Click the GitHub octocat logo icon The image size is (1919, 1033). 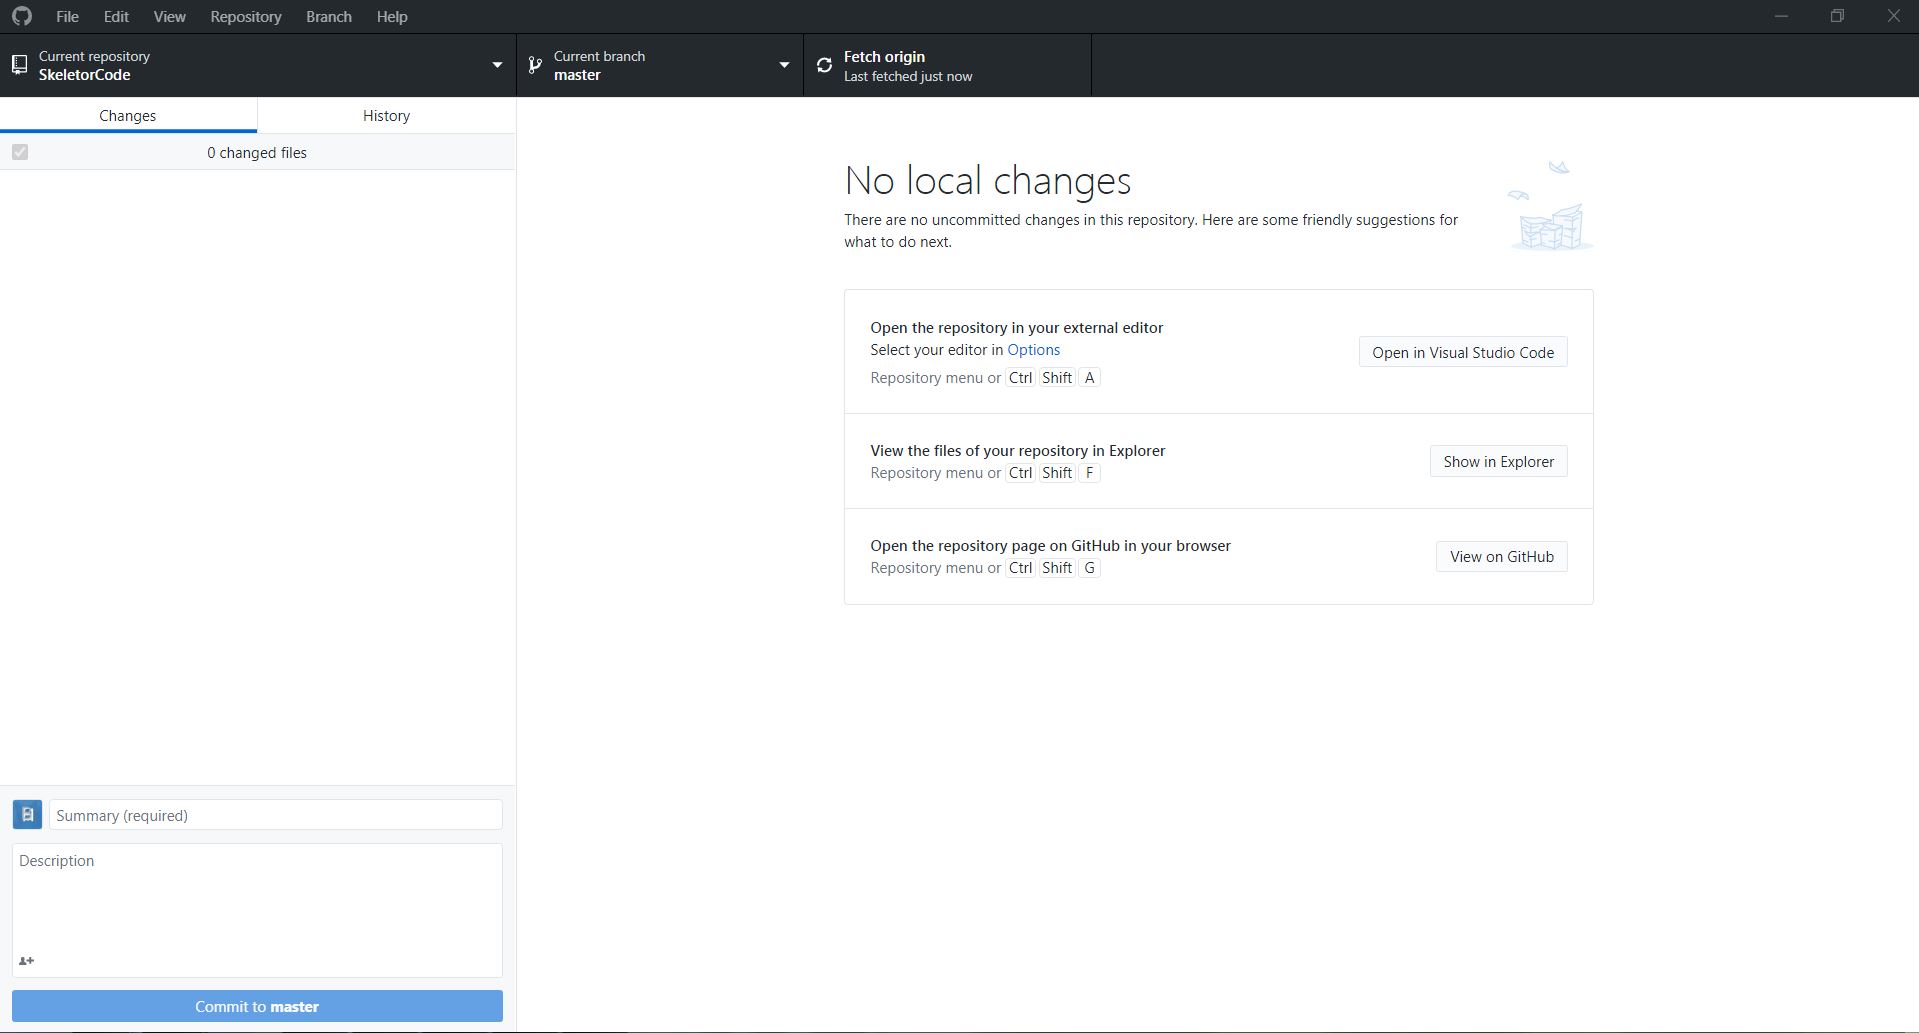tap(21, 16)
